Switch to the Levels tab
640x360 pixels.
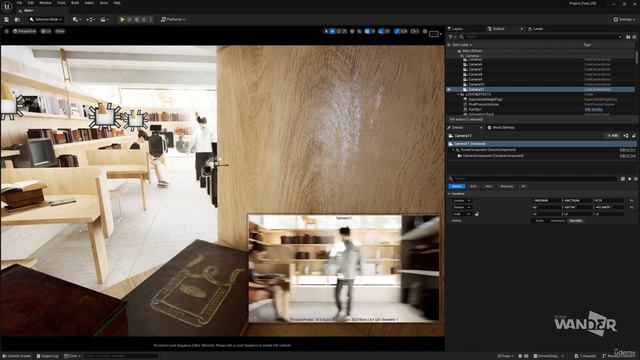[536, 29]
